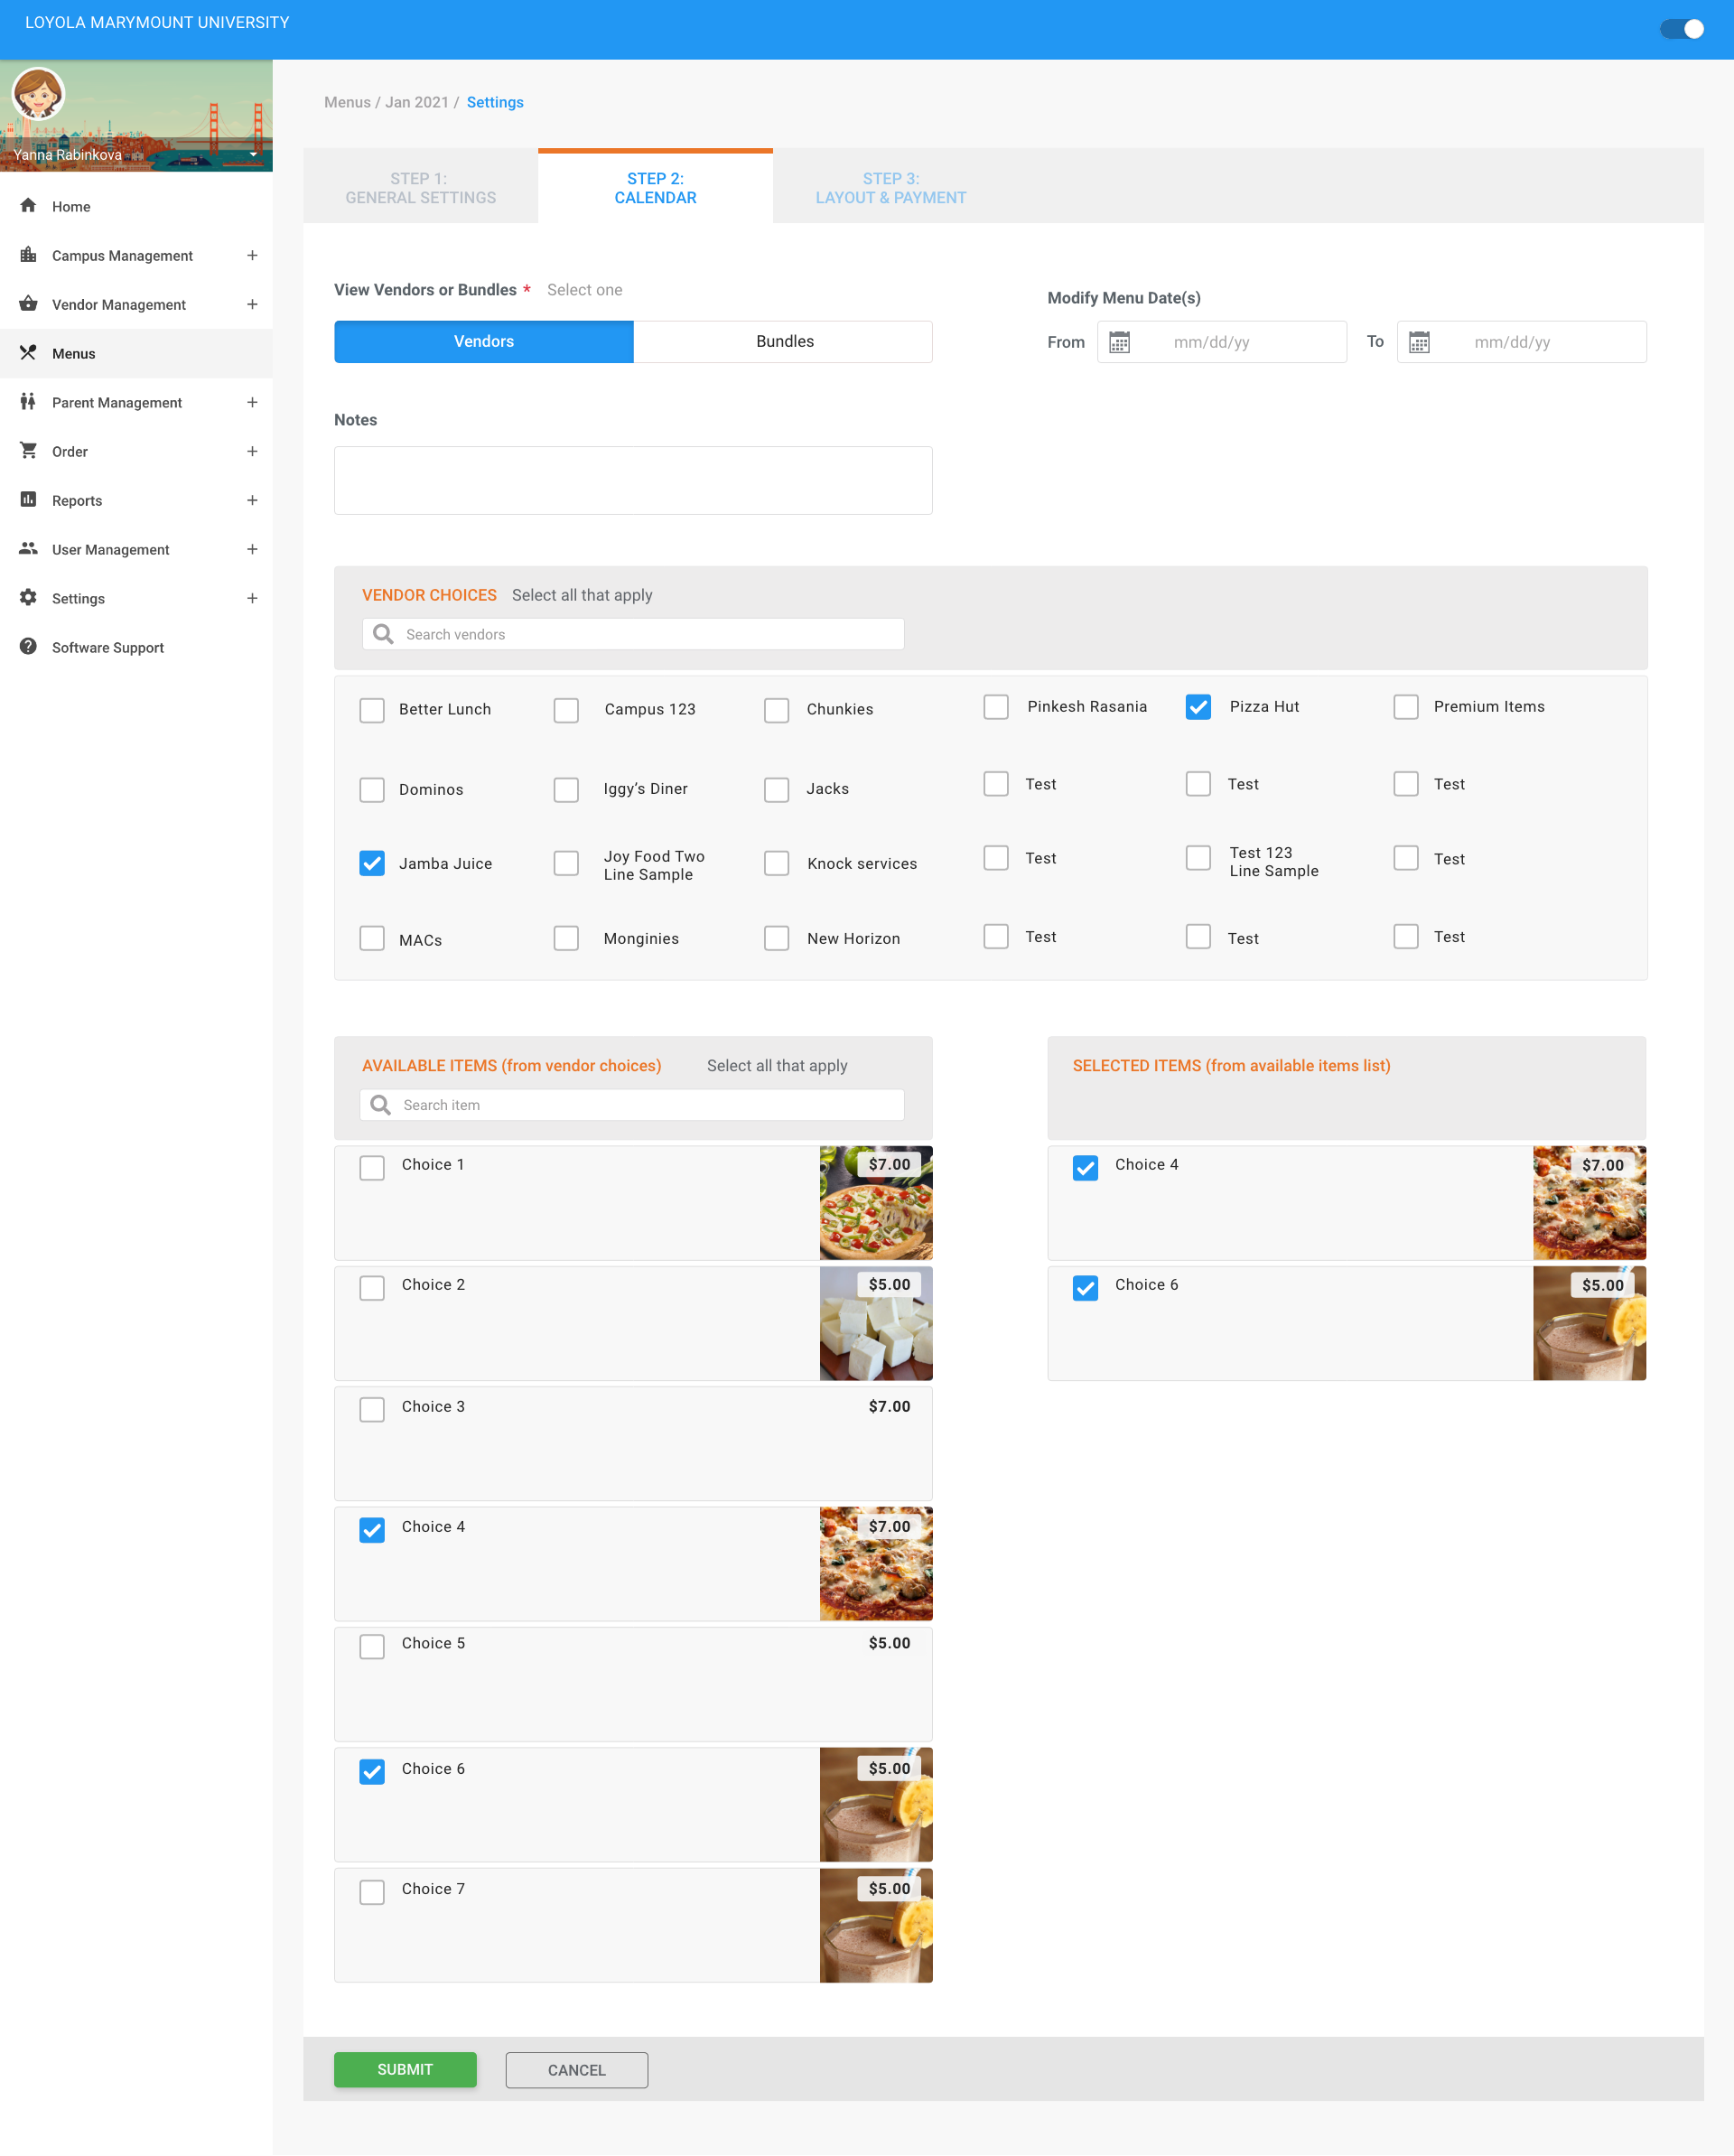Switch view to Bundles

point(784,342)
